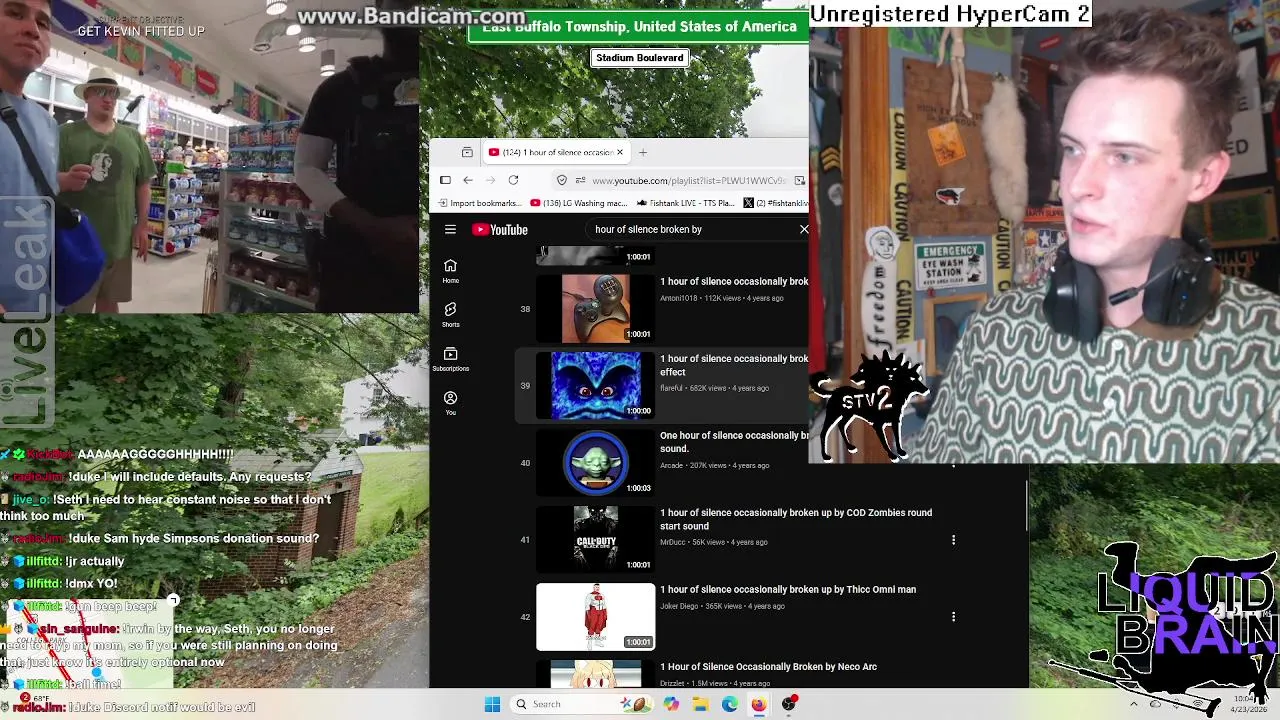Open the Import bookmarks bookmark

pos(478,203)
